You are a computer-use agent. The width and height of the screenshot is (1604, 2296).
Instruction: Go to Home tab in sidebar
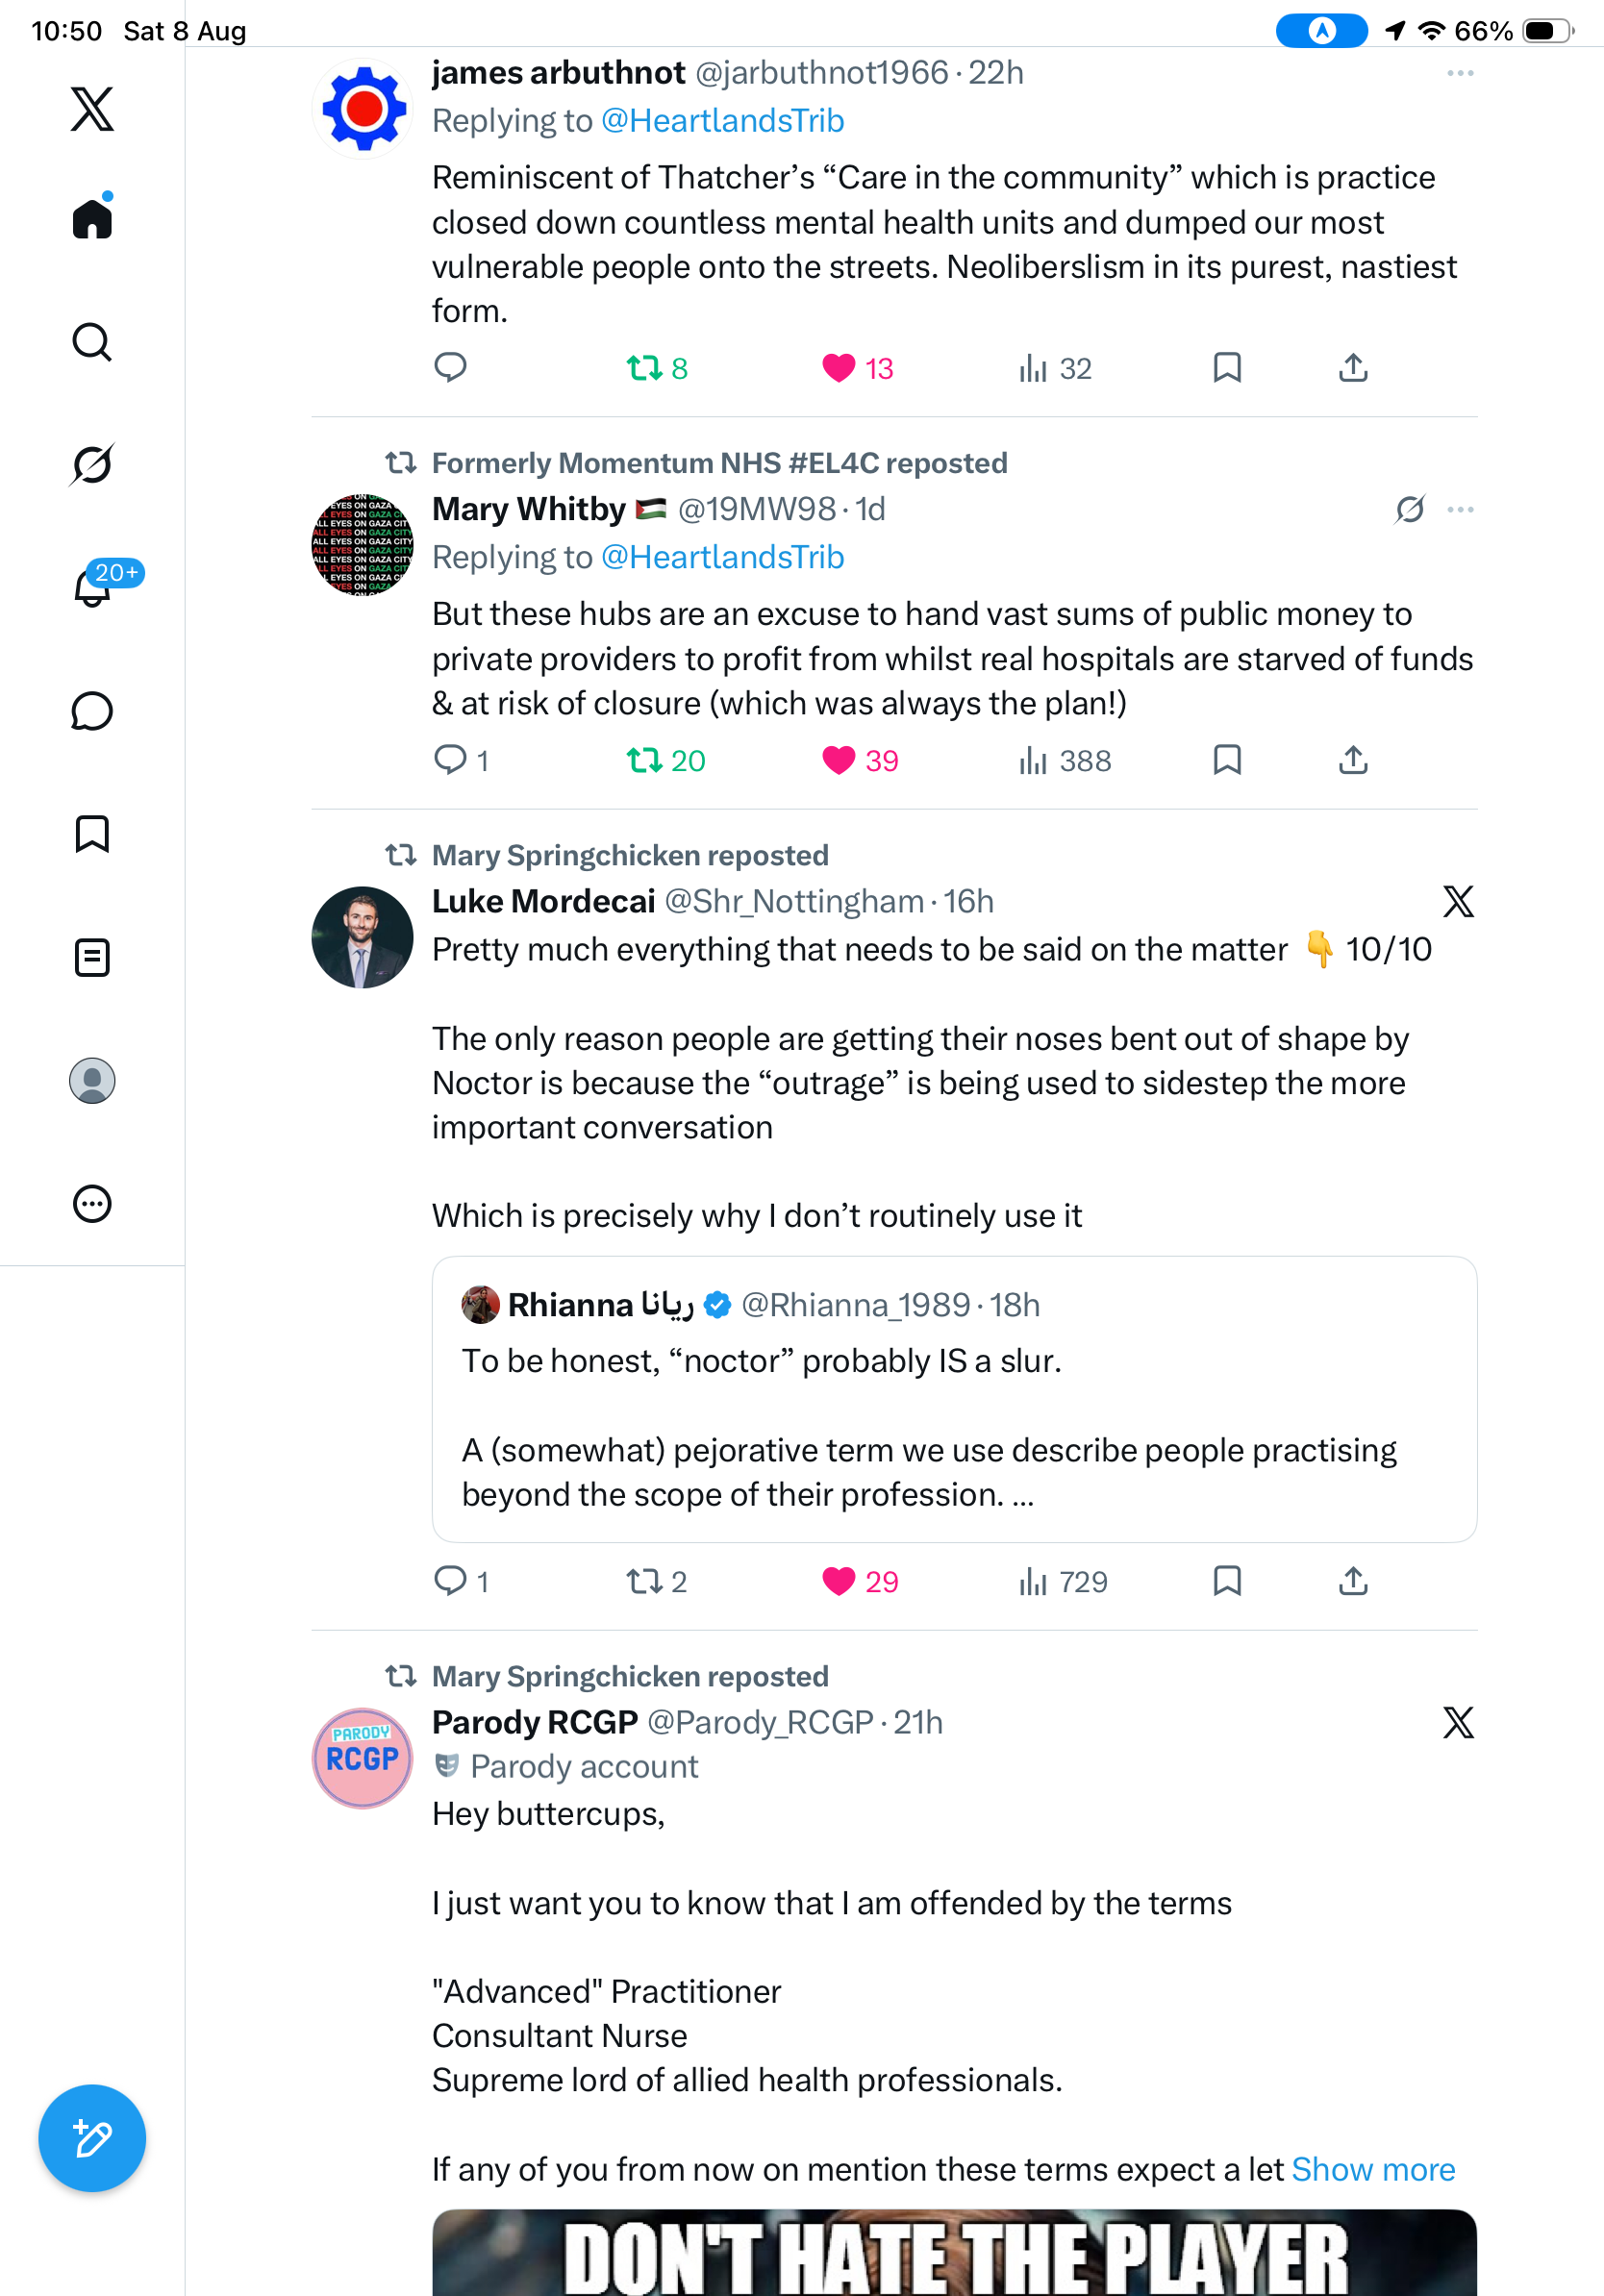tap(92, 217)
